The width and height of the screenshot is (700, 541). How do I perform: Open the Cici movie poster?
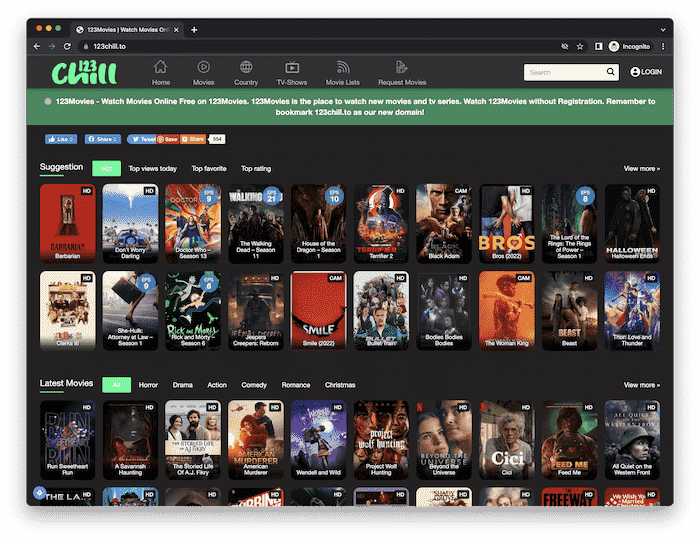tap(507, 440)
